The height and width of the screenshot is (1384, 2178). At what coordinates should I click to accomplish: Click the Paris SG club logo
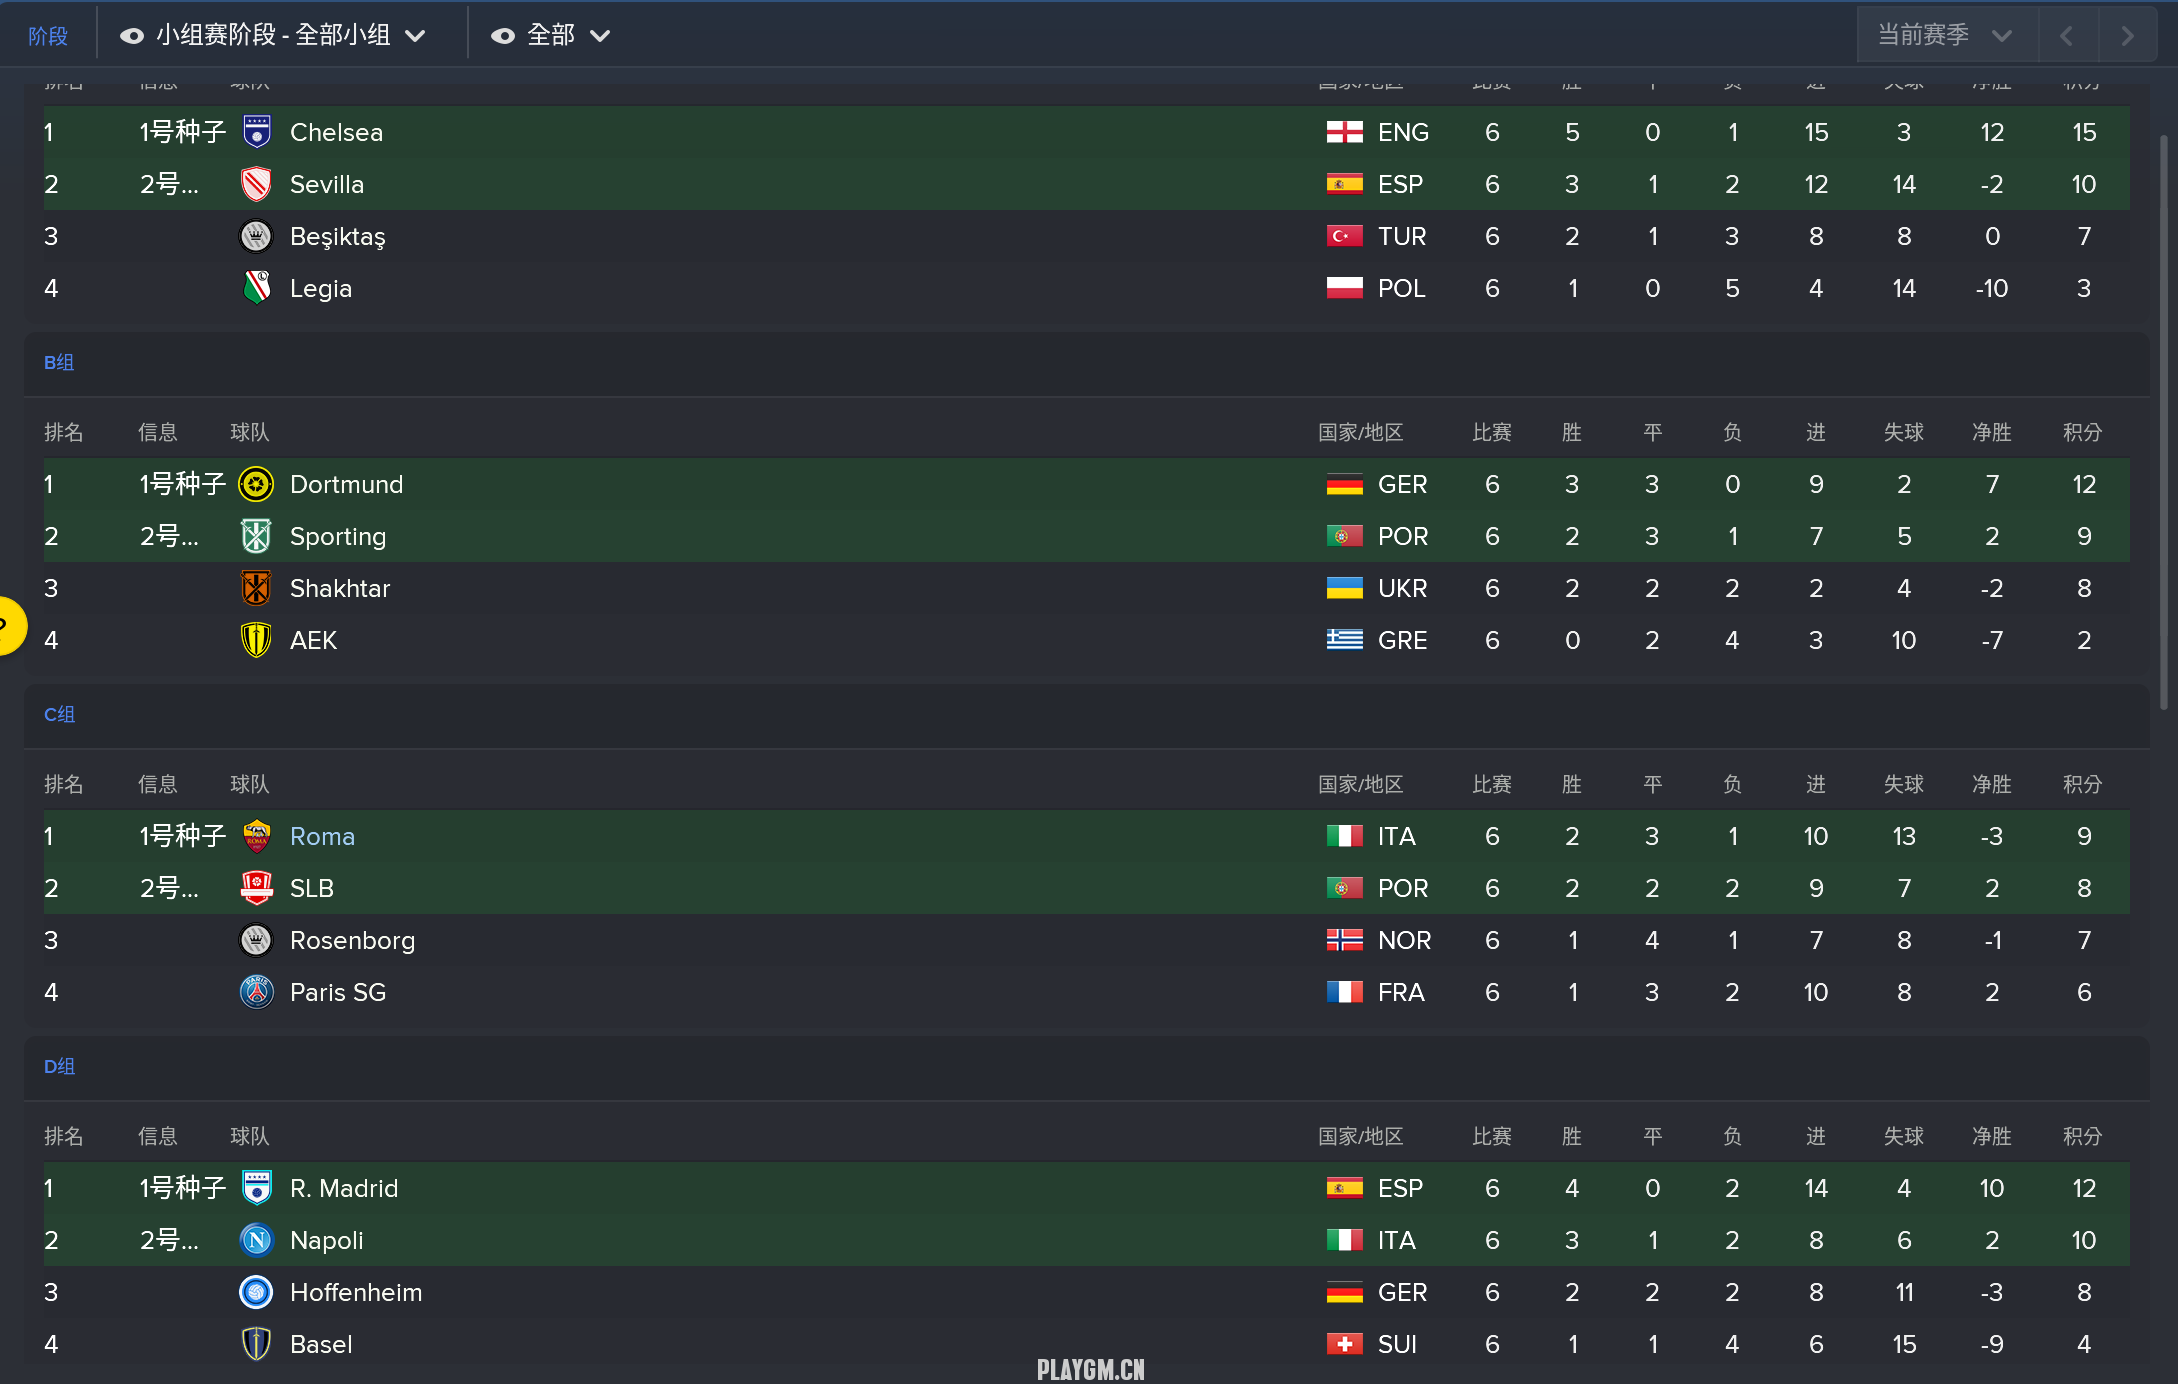[257, 992]
